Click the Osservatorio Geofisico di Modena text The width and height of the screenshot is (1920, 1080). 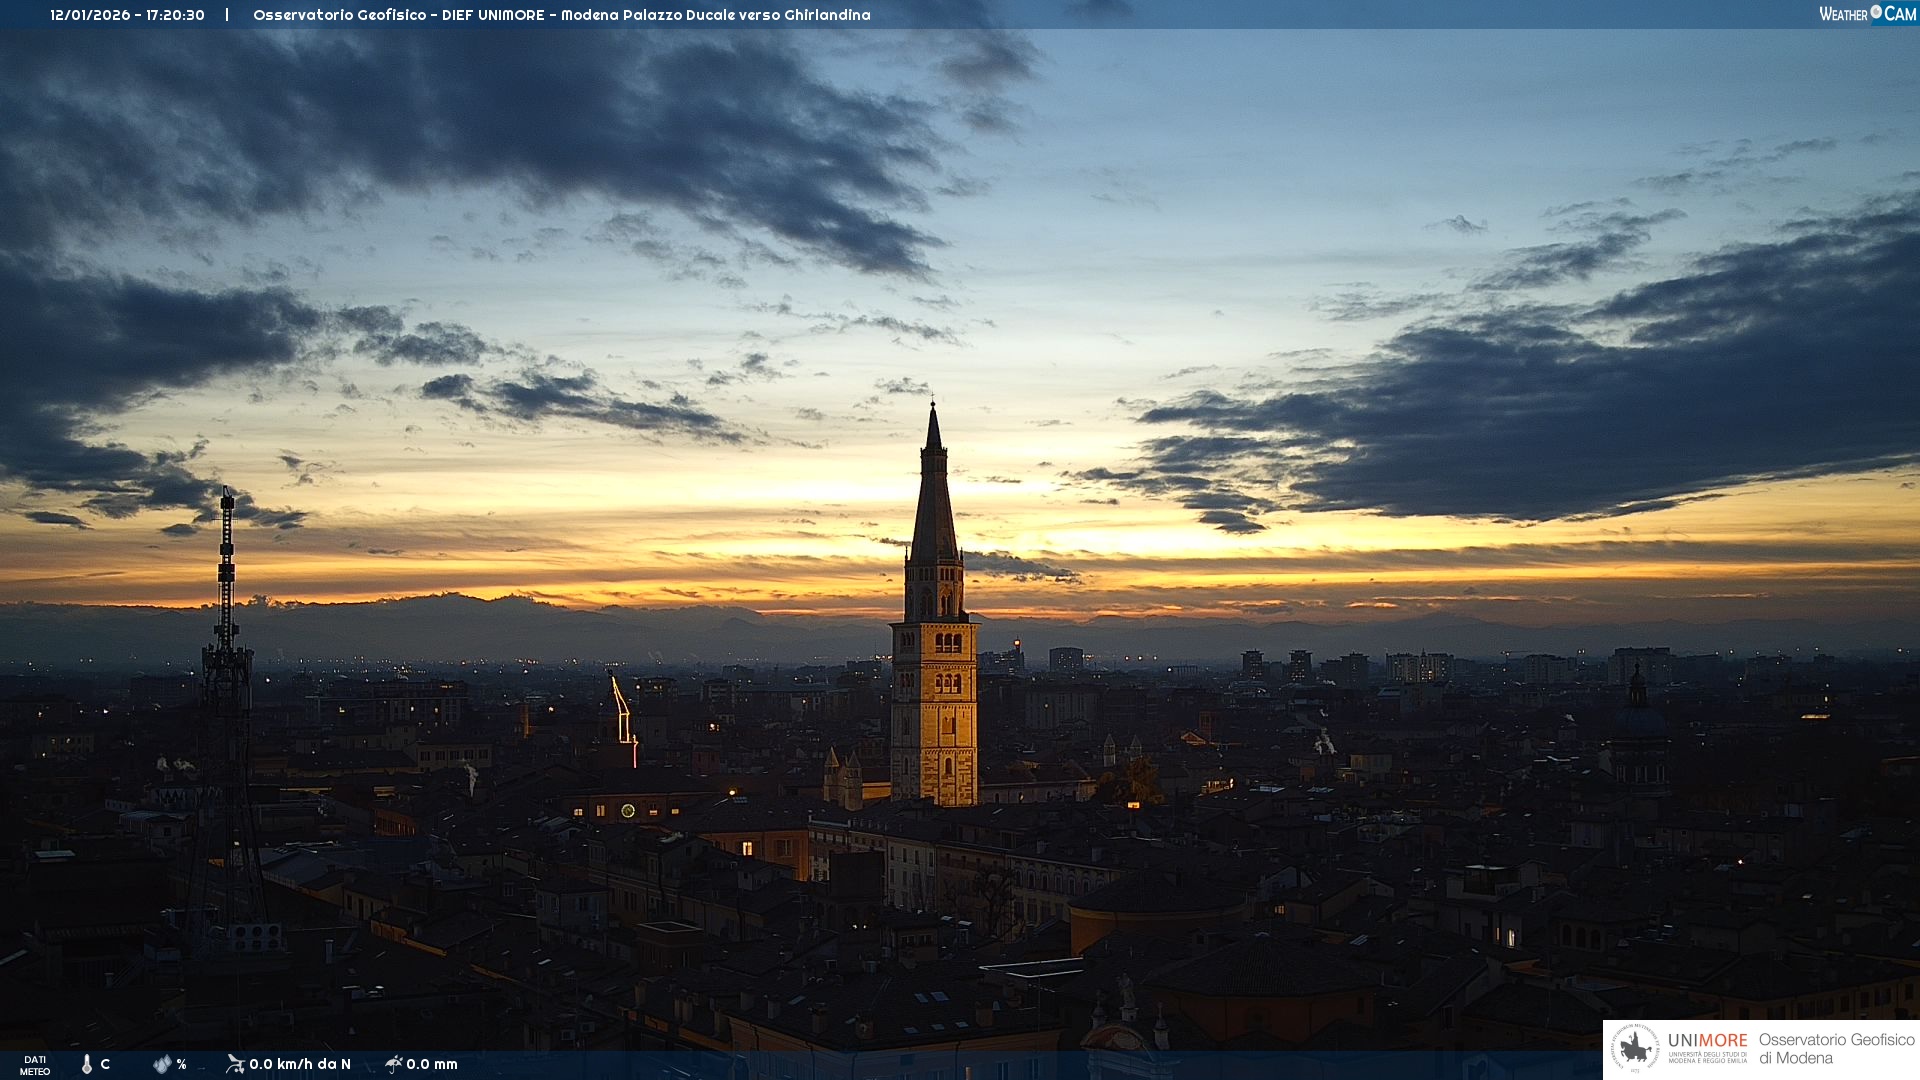click(1836, 1049)
